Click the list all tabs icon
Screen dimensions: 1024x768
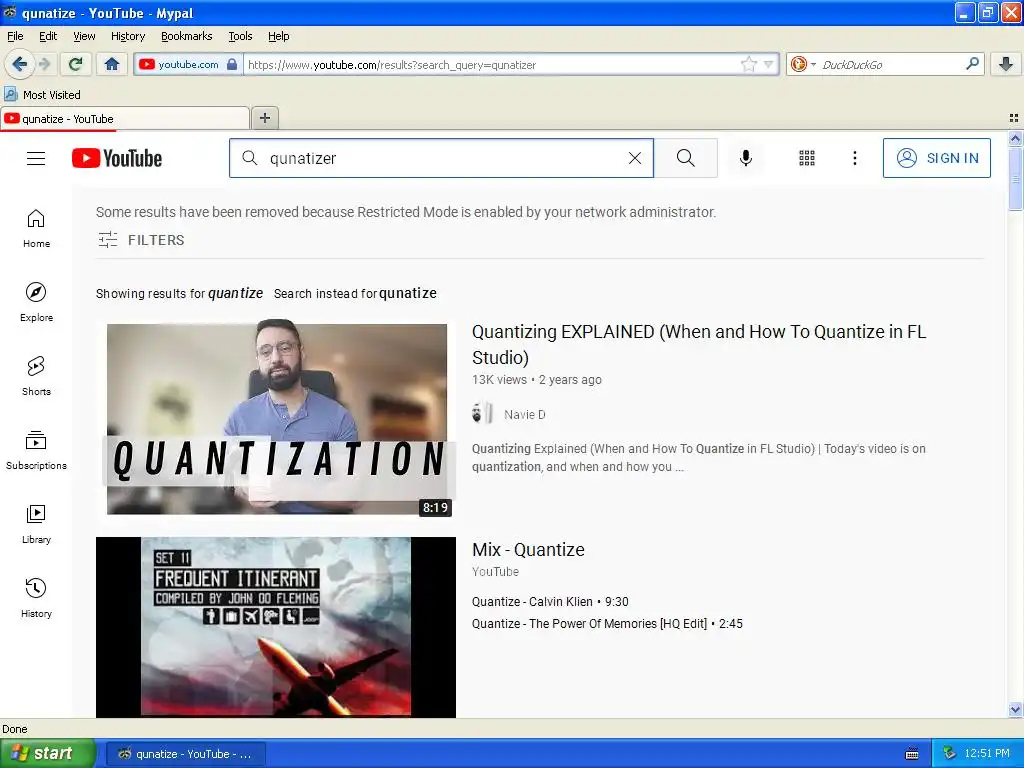(1014, 118)
